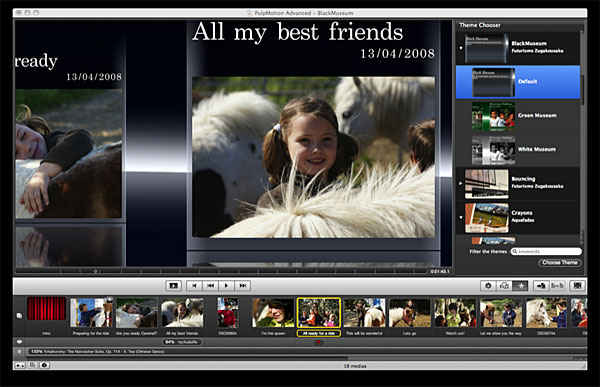600x387 pixels.
Task: Select the 'This will be wonderful' thumbnail
Action: [x=364, y=312]
